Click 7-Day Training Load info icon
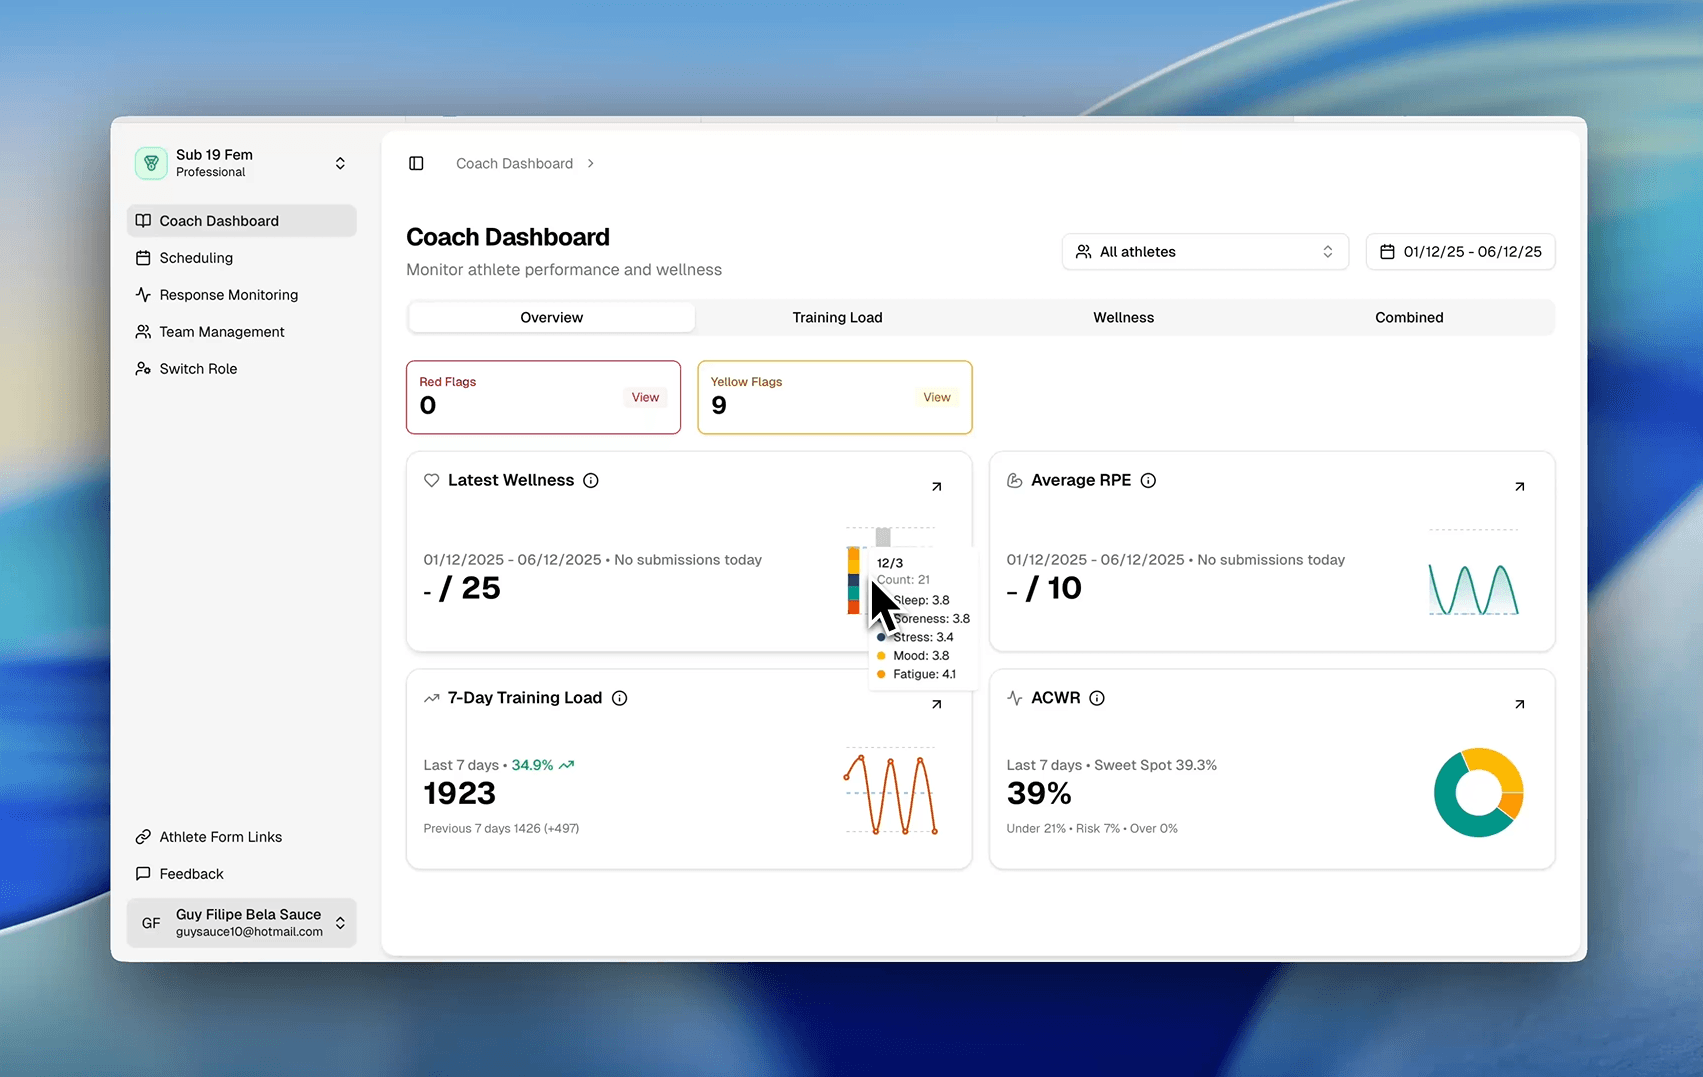 [x=619, y=698]
